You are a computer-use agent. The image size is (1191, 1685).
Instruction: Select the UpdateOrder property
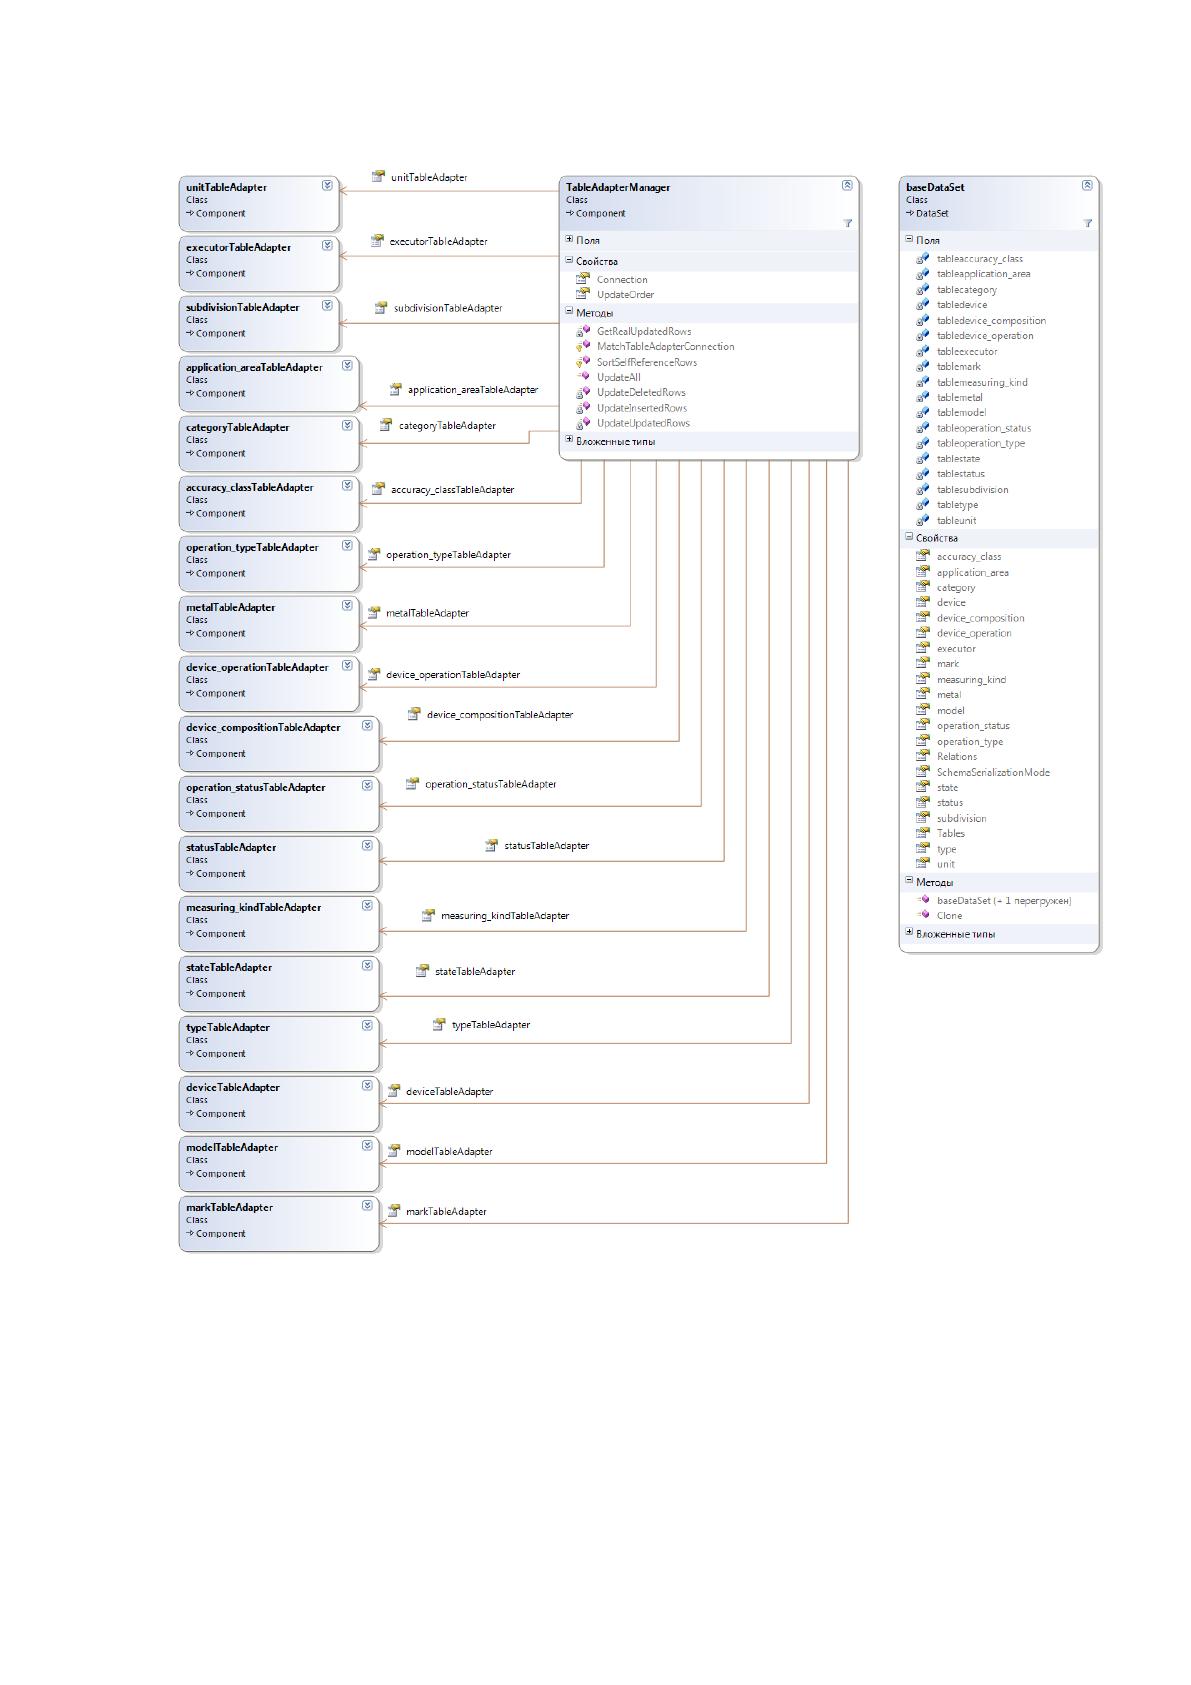pyautogui.click(x=625, y=294)
